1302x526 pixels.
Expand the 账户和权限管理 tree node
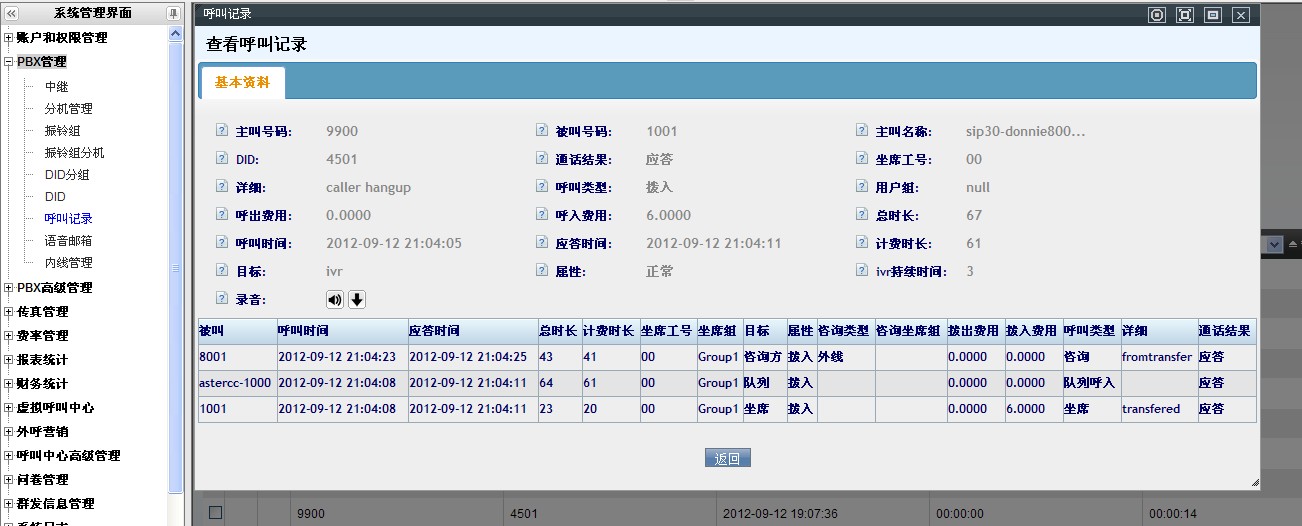click(9, 38)
